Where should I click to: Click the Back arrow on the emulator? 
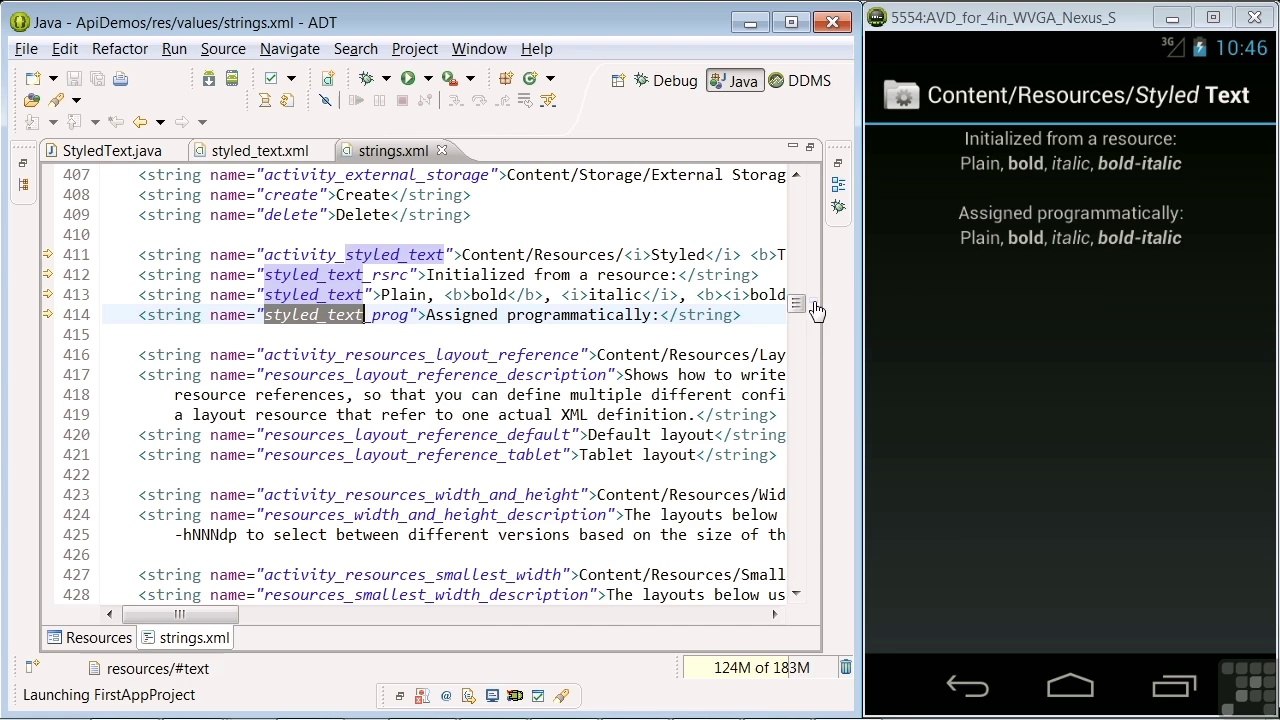tap(967, 686)
